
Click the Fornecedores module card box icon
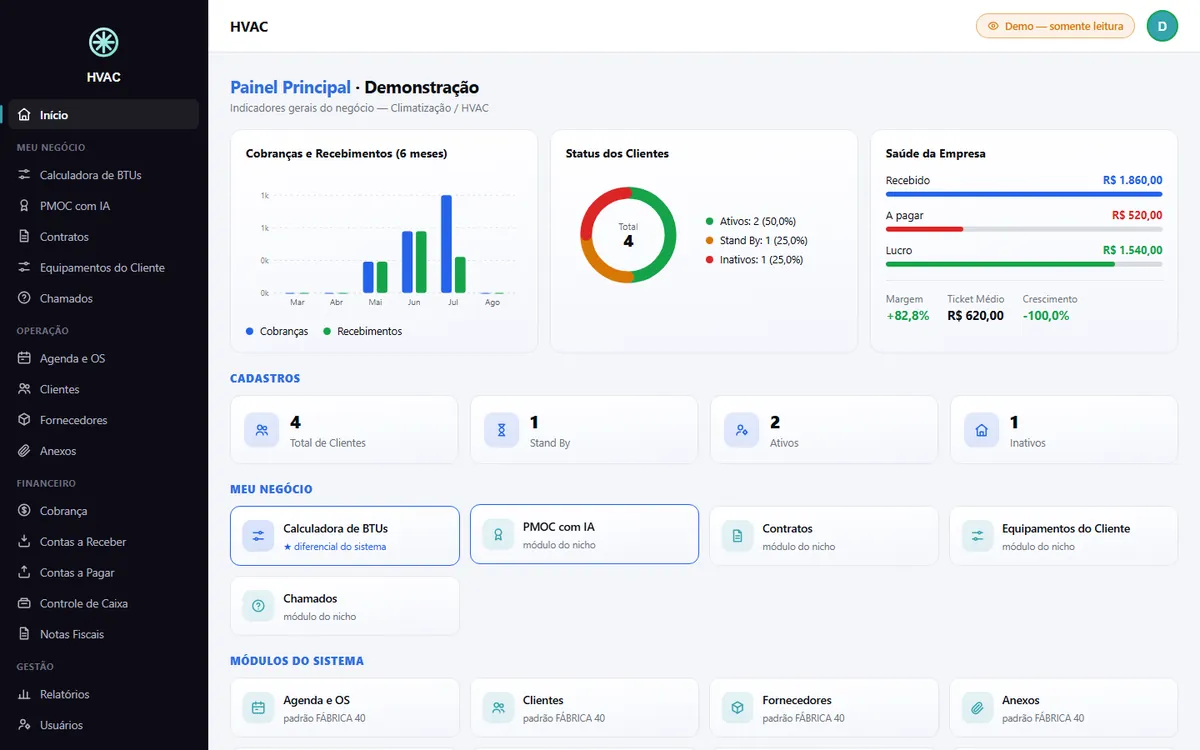point(737,708)
